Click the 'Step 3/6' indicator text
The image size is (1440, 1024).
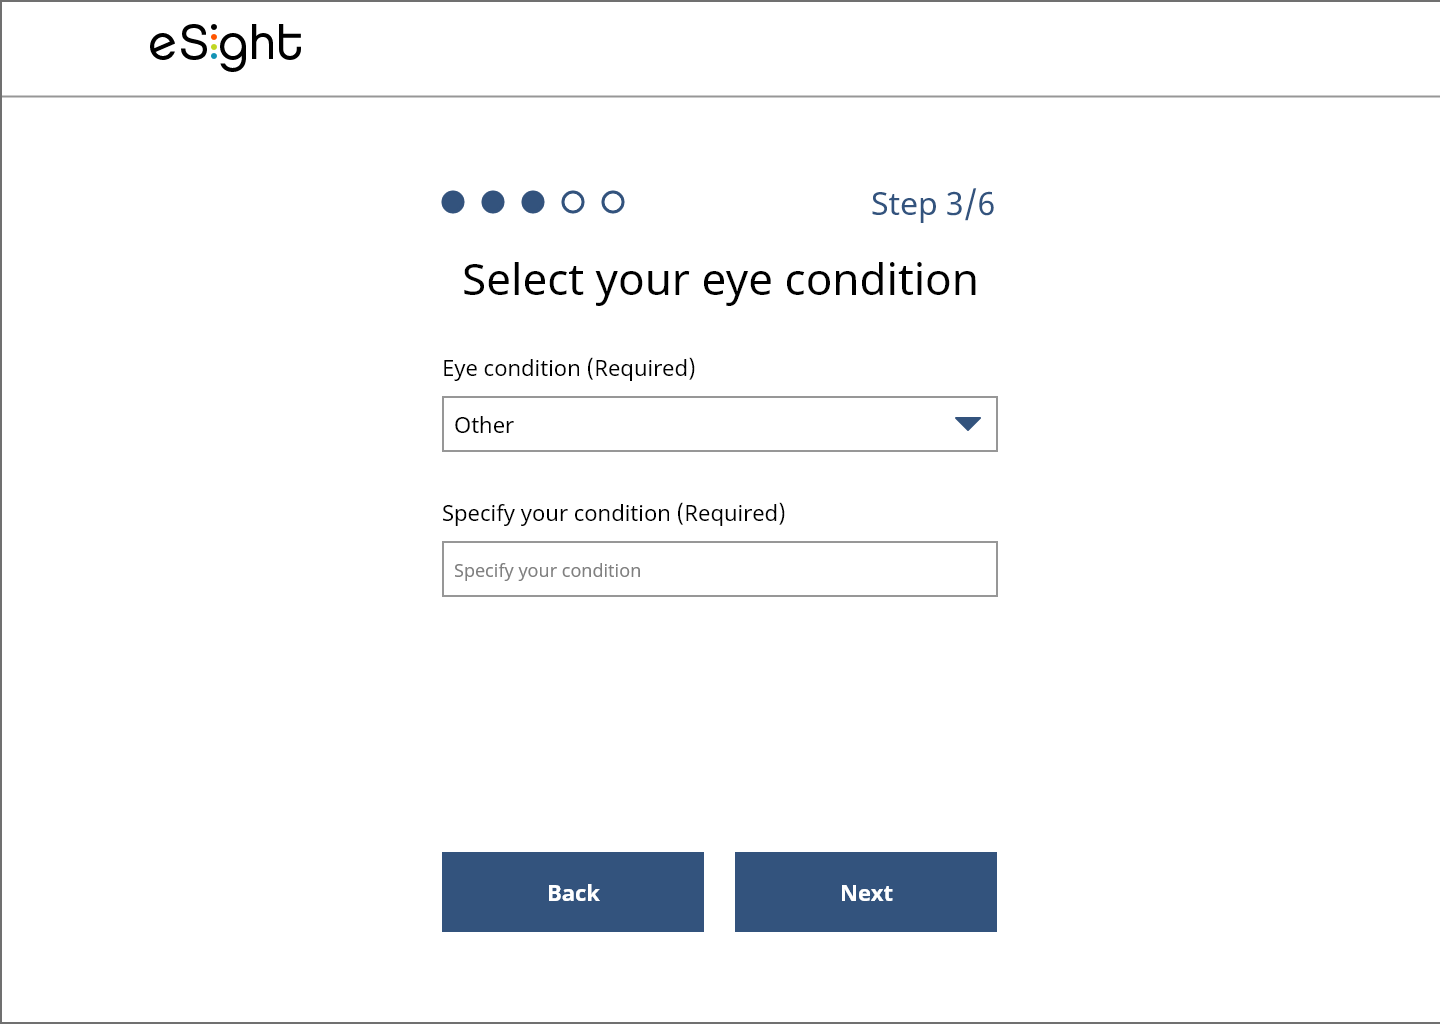tap(933, 204)
